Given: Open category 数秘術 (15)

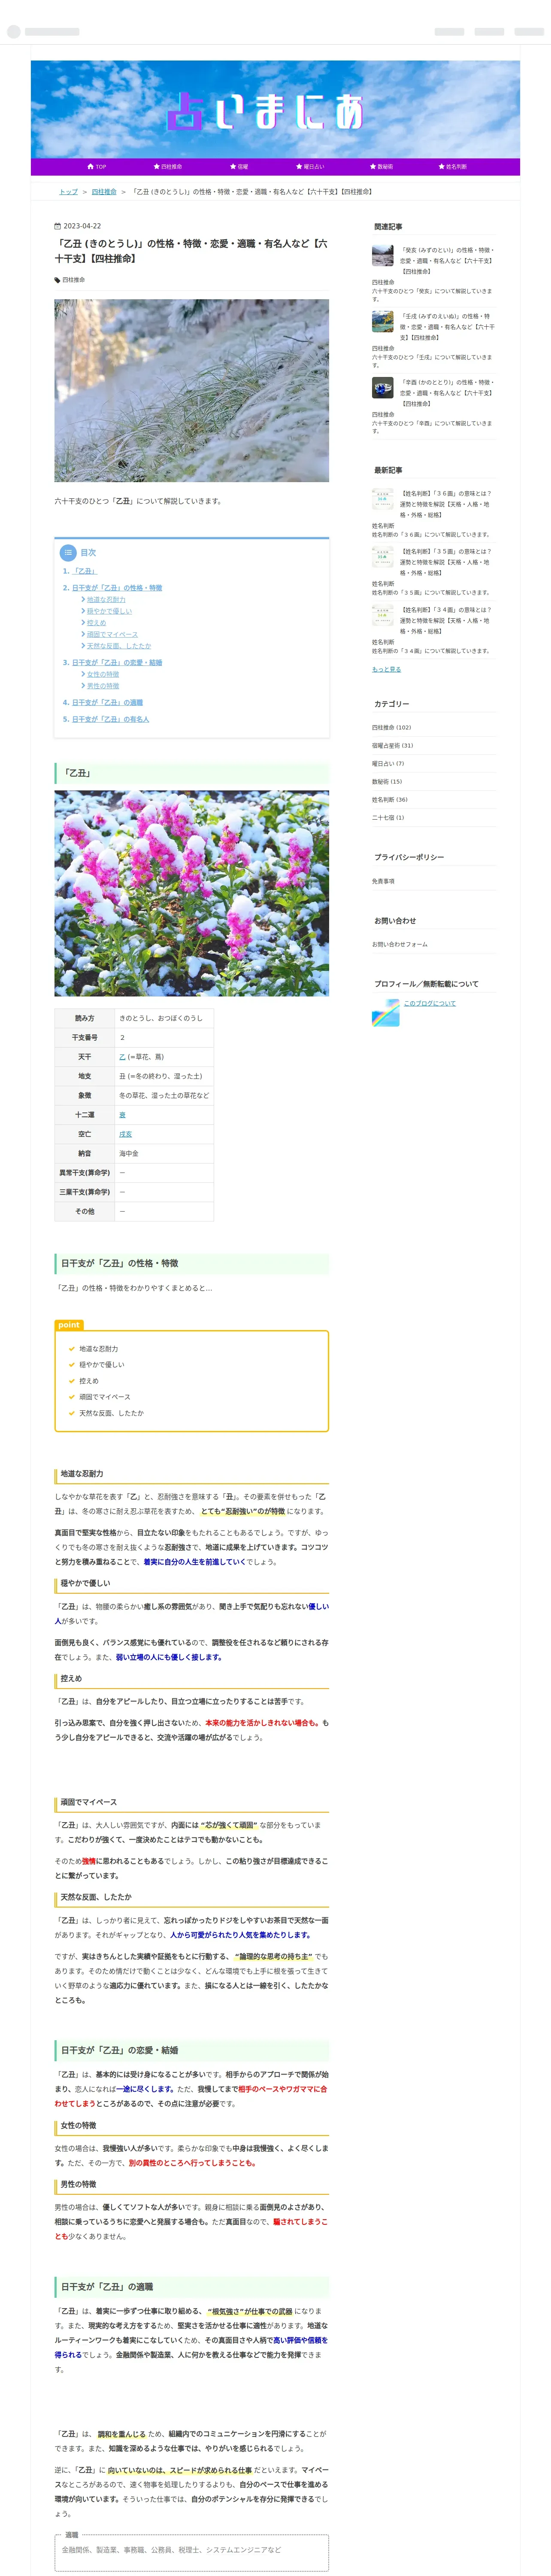Looking at the screenshot, I should coord(387,782).
